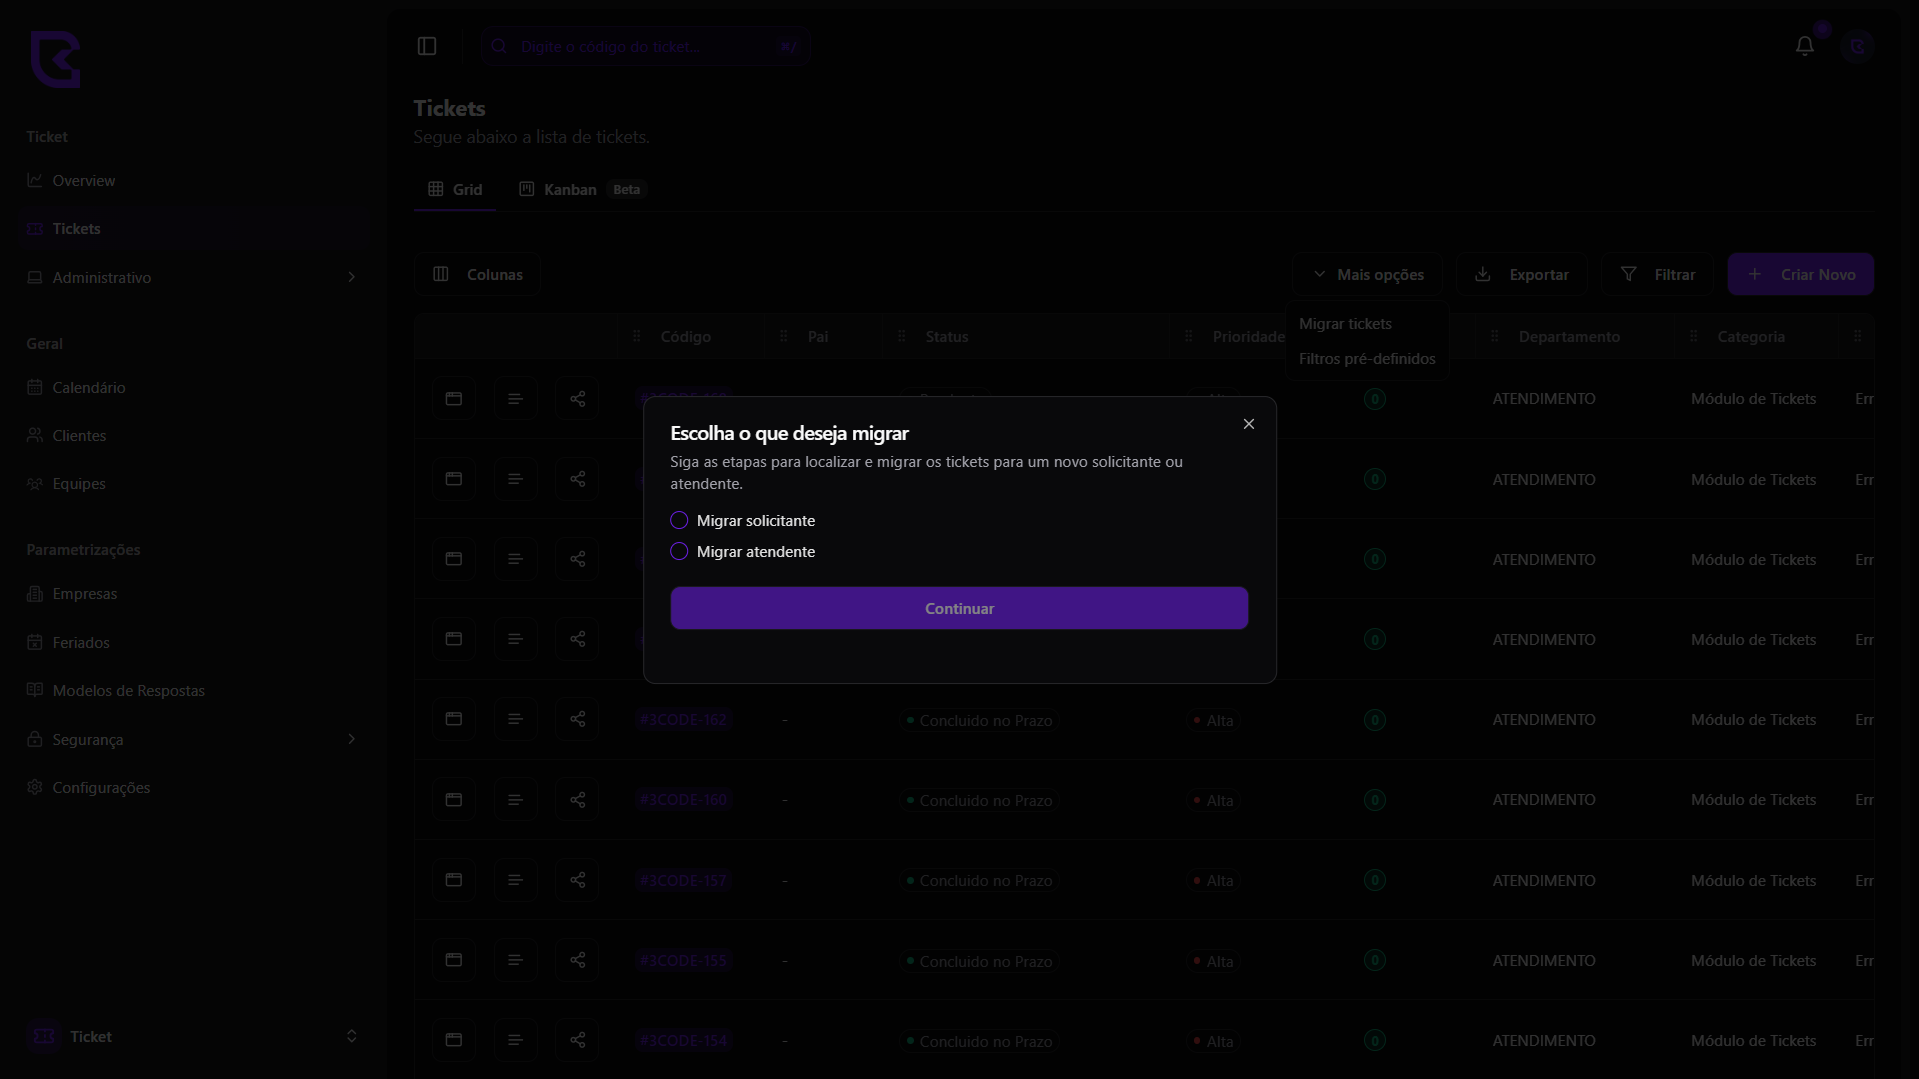Open the Mais opções dropdown

coord(1367,274)
